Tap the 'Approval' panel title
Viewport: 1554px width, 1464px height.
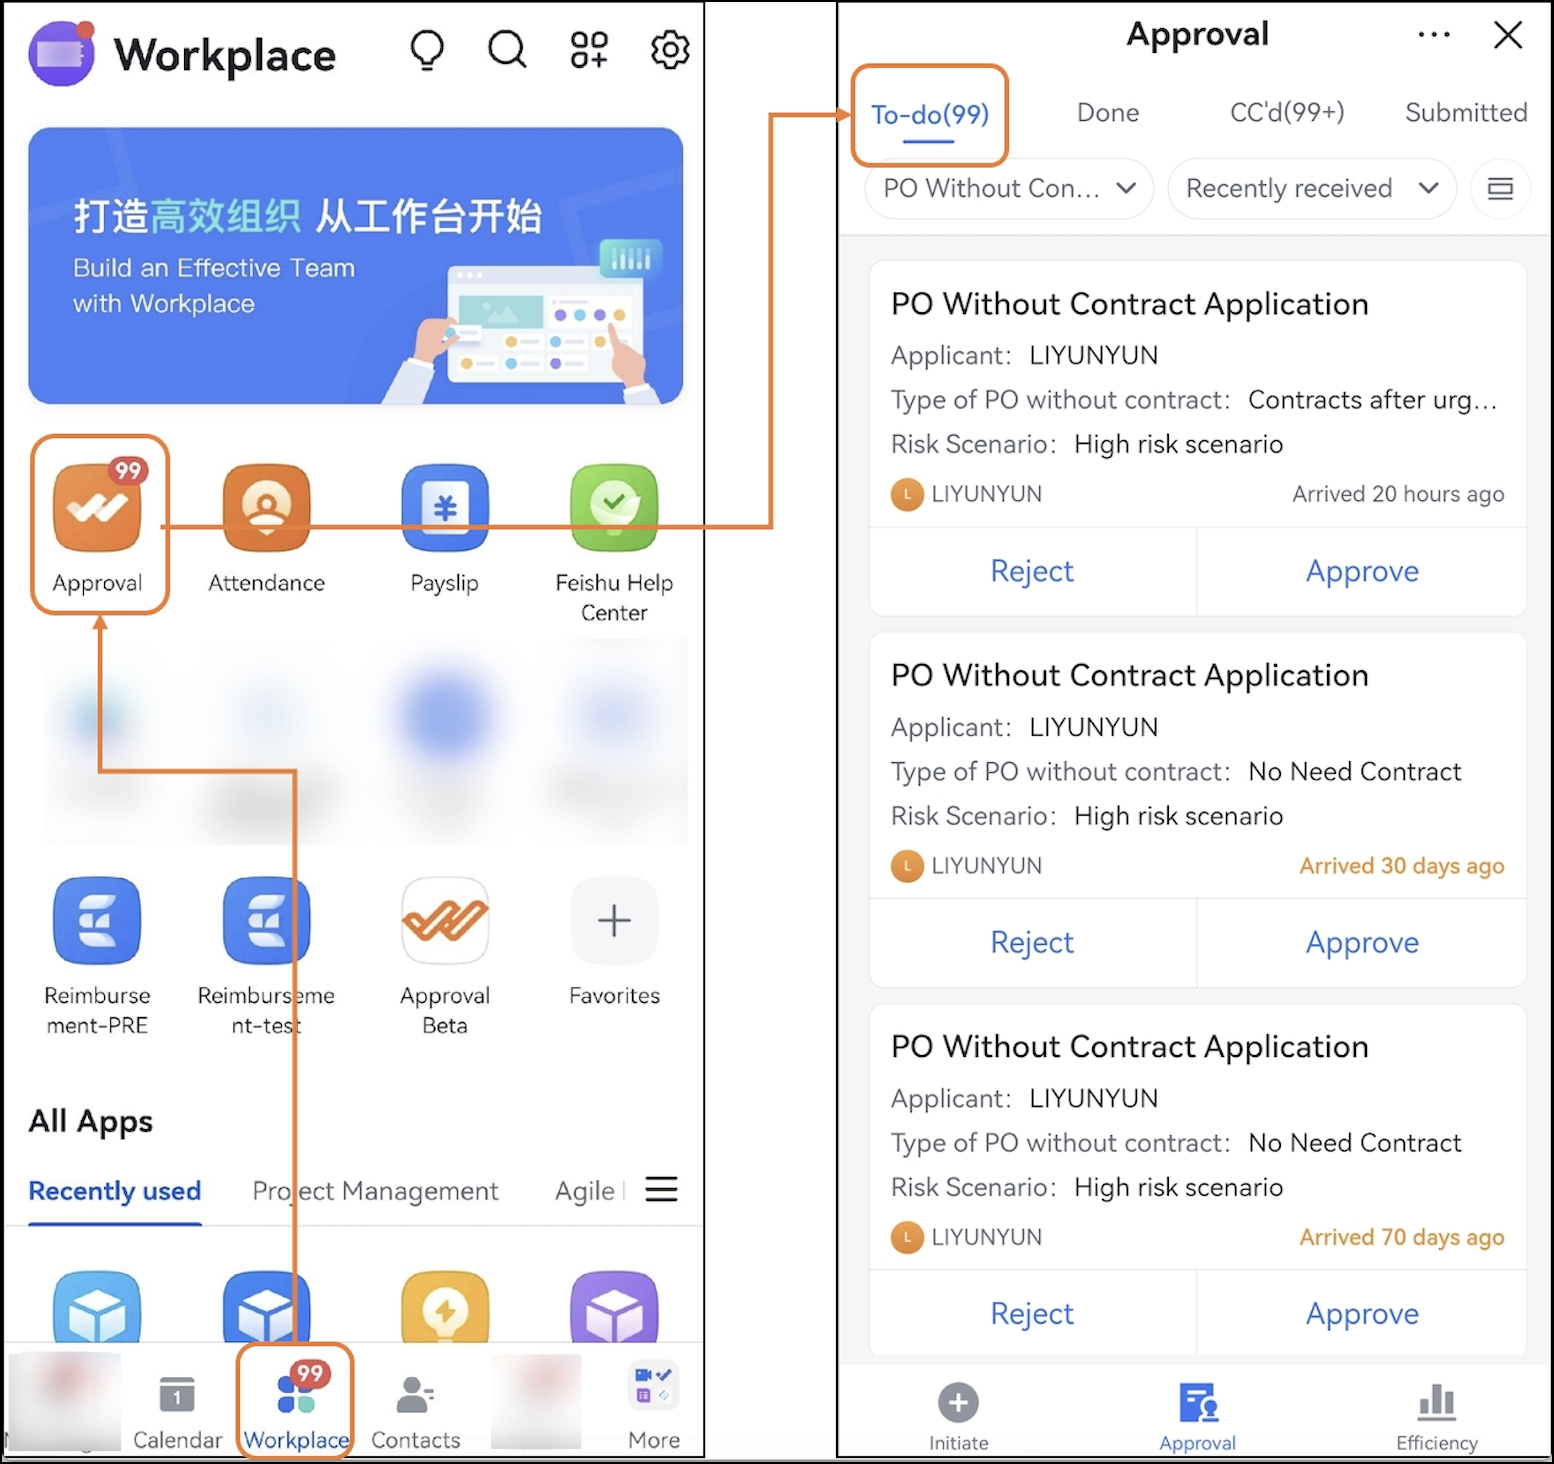[x=1197, y=35]
